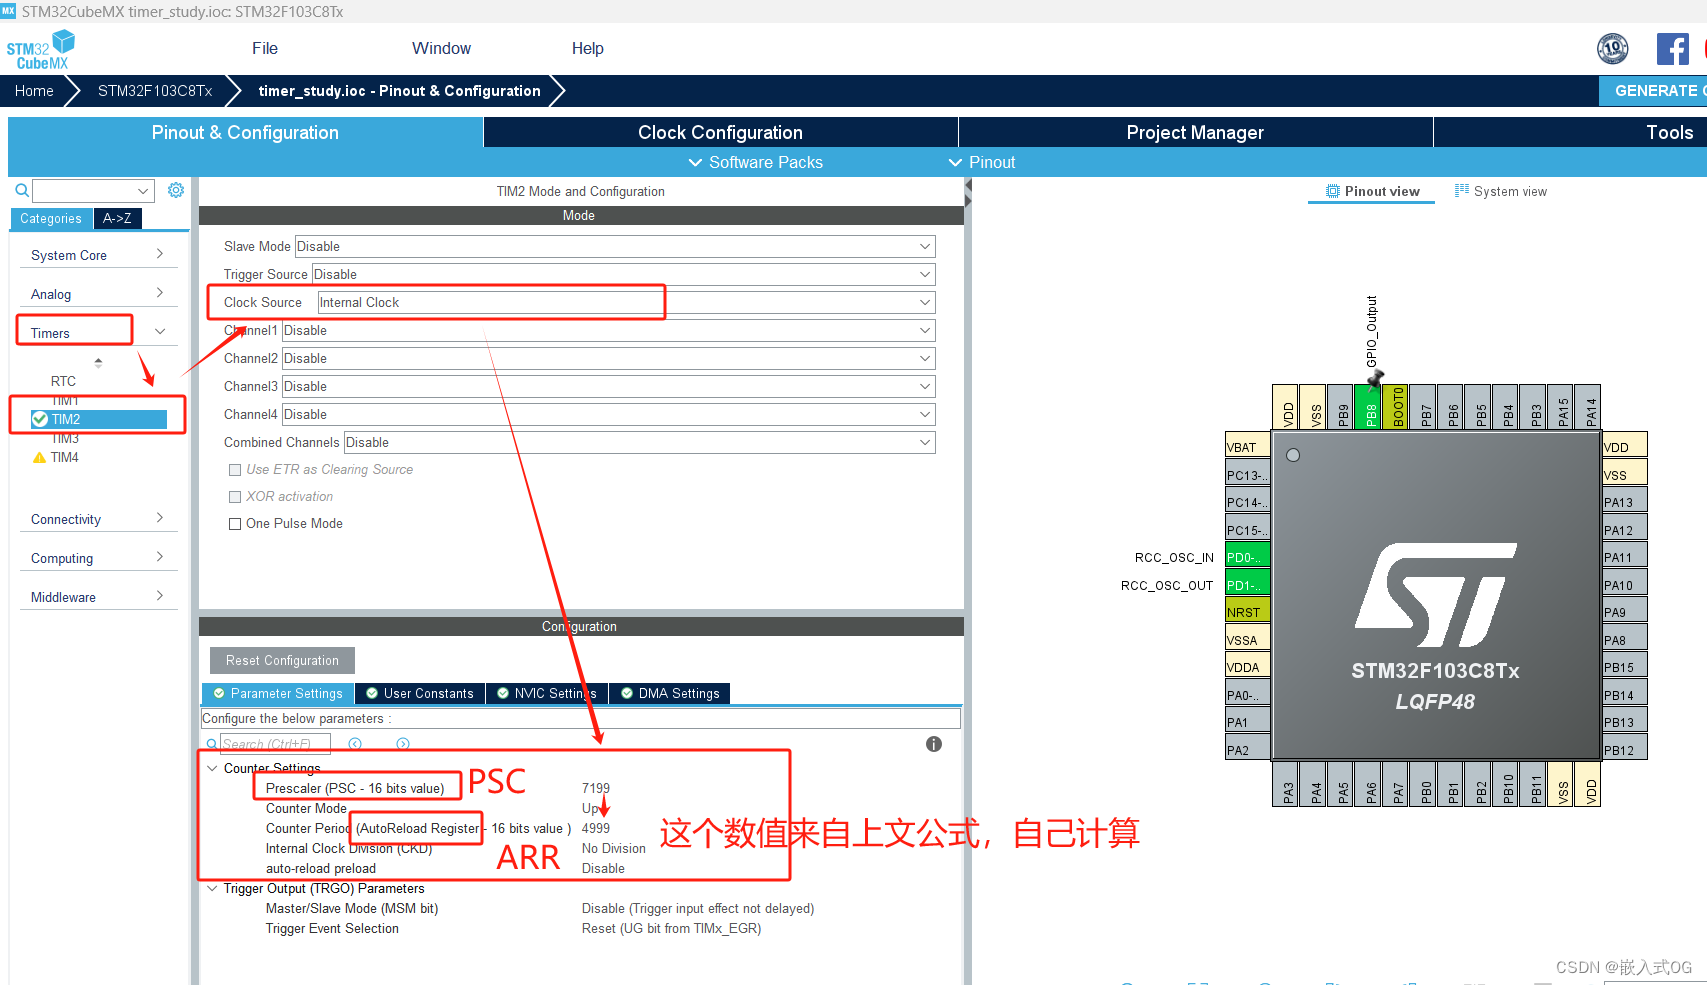Viewport: 1707px width, 985px height.
Task: Click the 10-year anniversary badge icon
Action: pyautogui.click(x=1613, y=48)
